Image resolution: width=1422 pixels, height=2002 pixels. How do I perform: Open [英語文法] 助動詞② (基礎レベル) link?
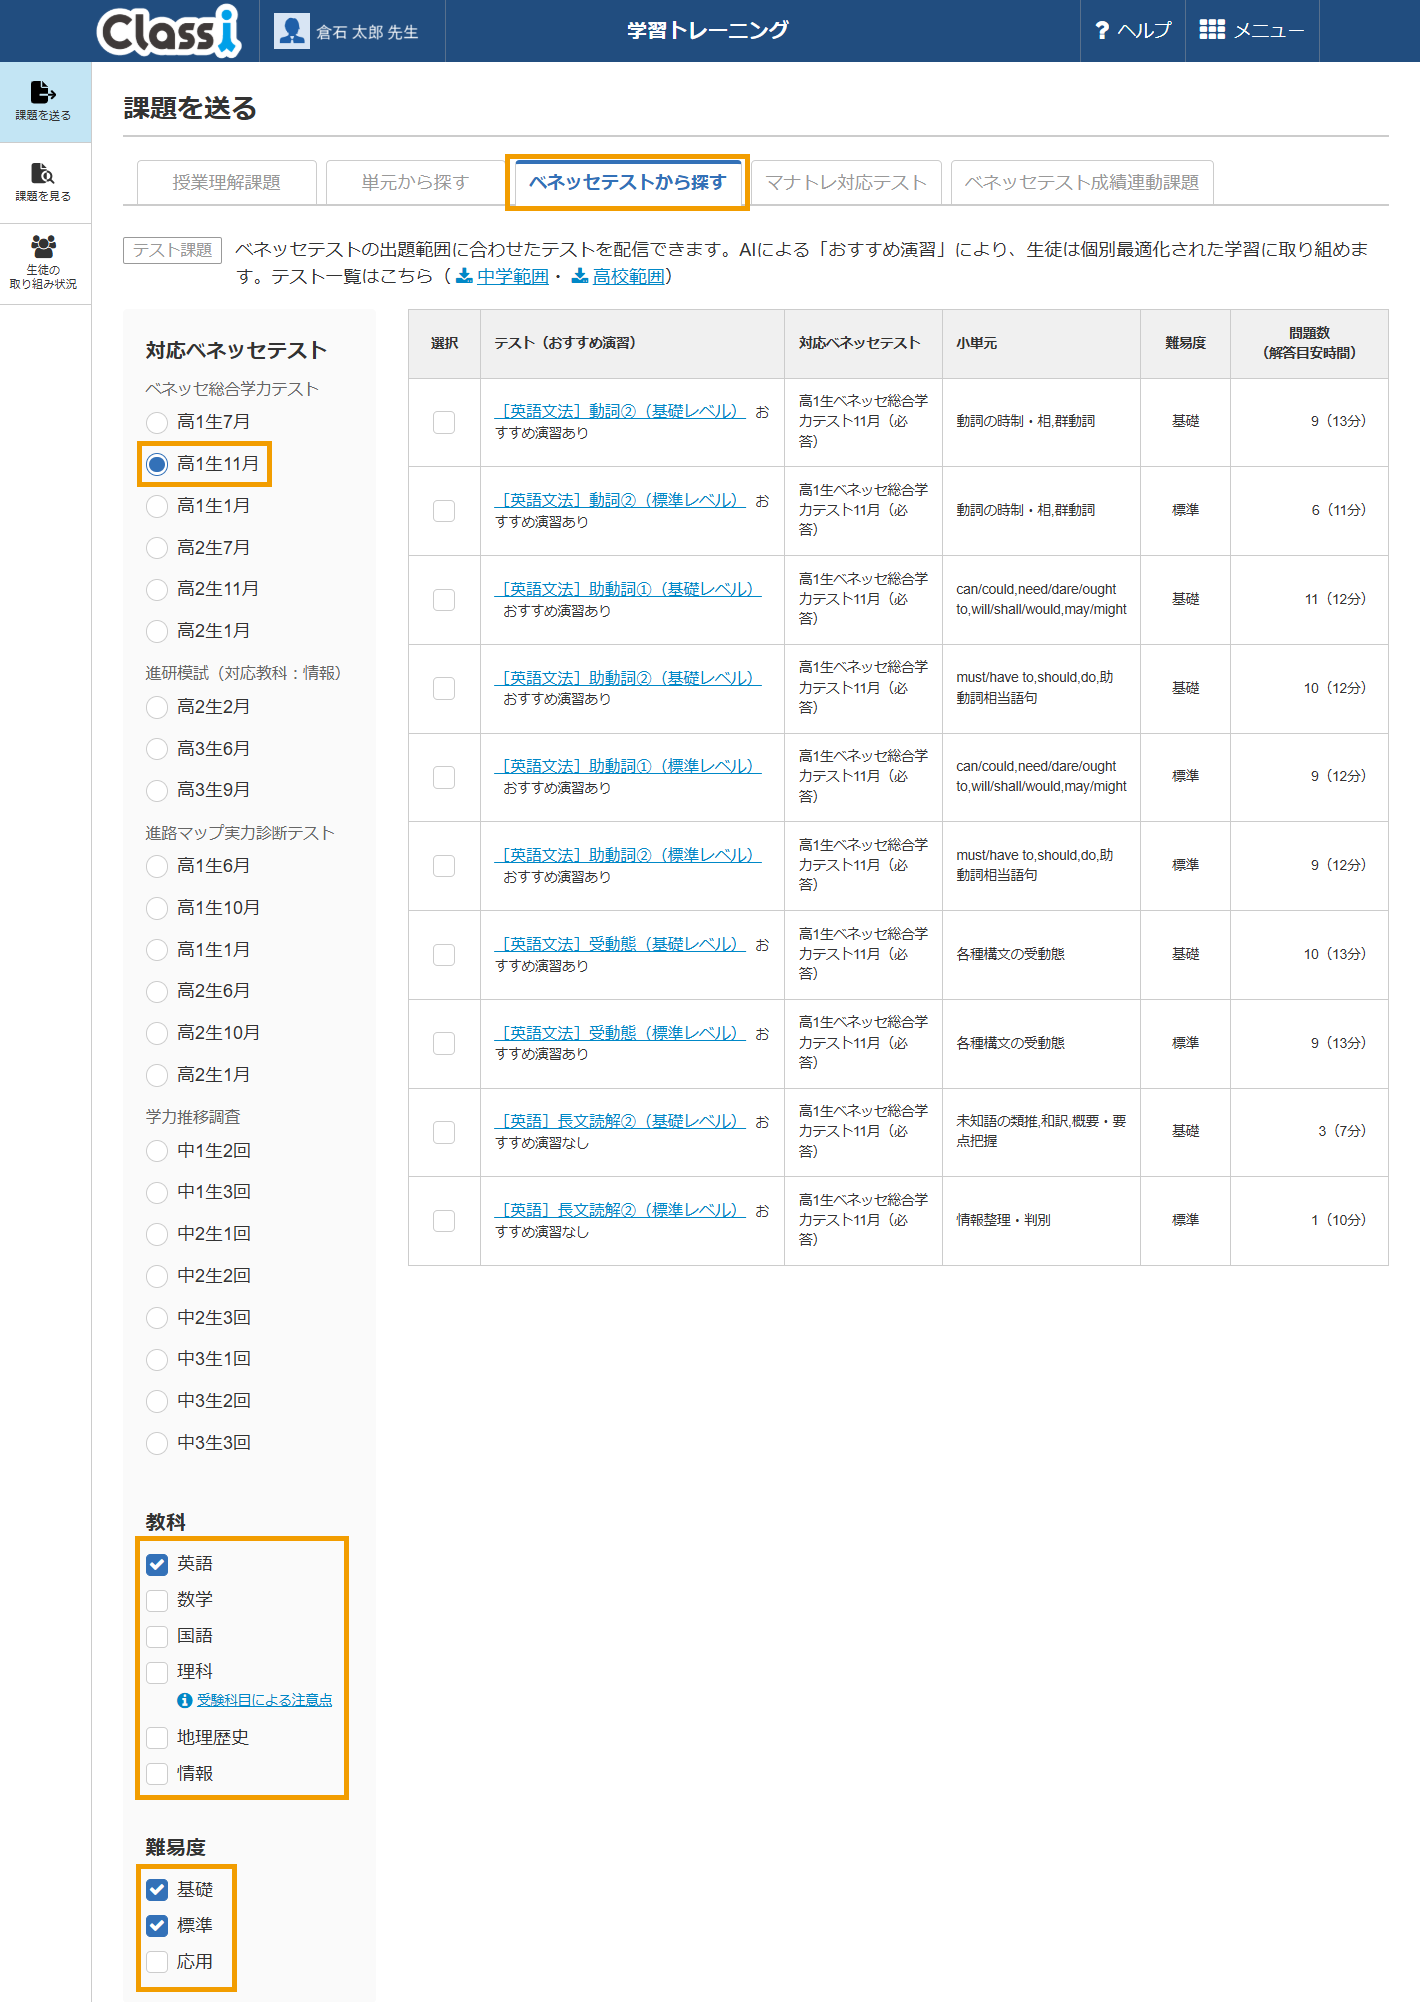(628, 678)
